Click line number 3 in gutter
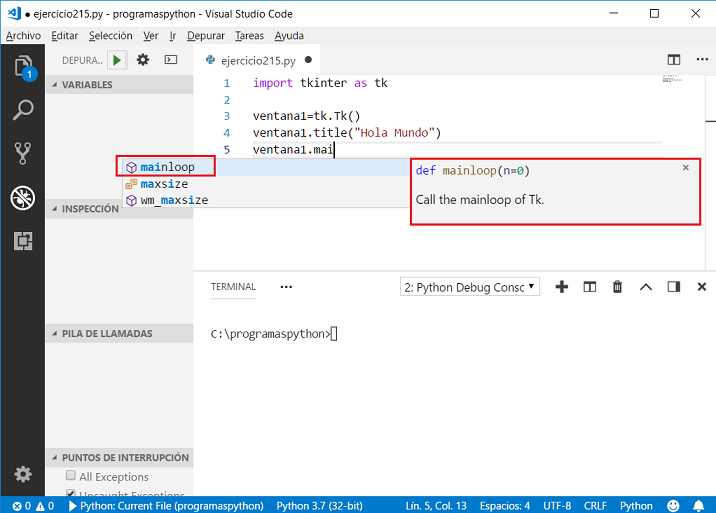 [227, 116]
